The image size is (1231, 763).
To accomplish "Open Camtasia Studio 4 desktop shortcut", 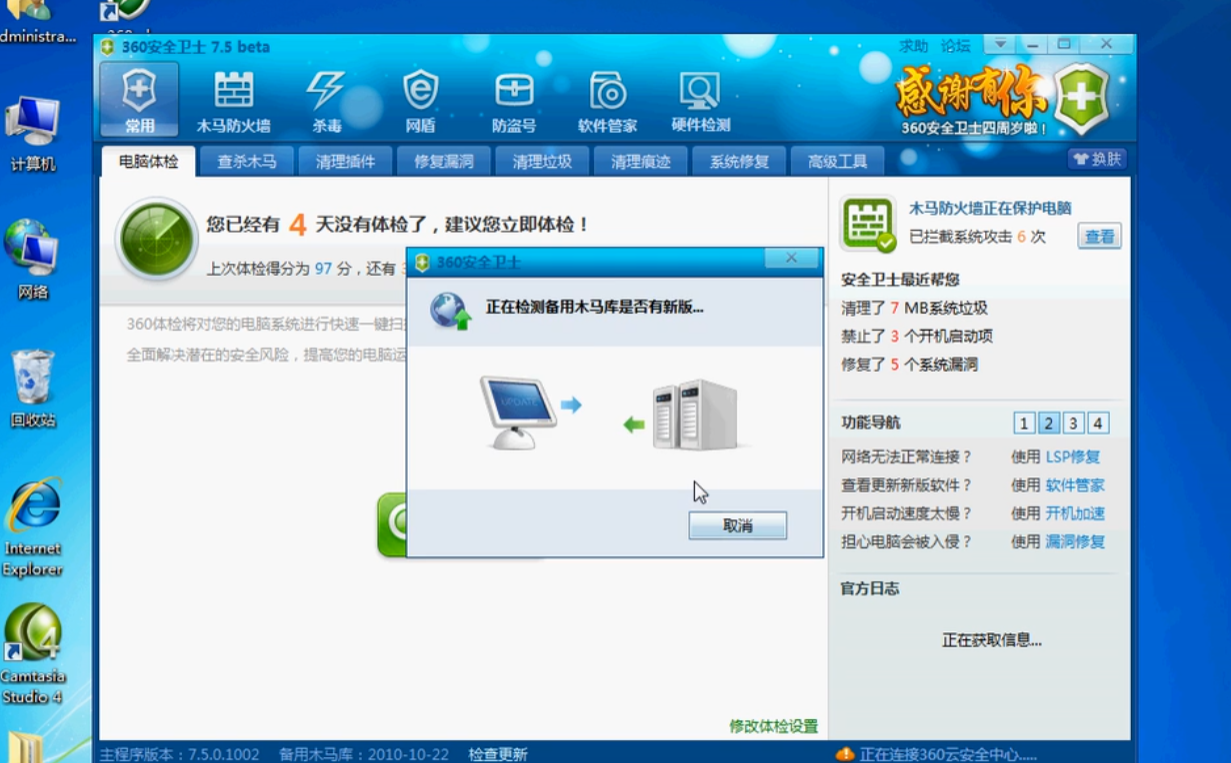I will 33,655.
